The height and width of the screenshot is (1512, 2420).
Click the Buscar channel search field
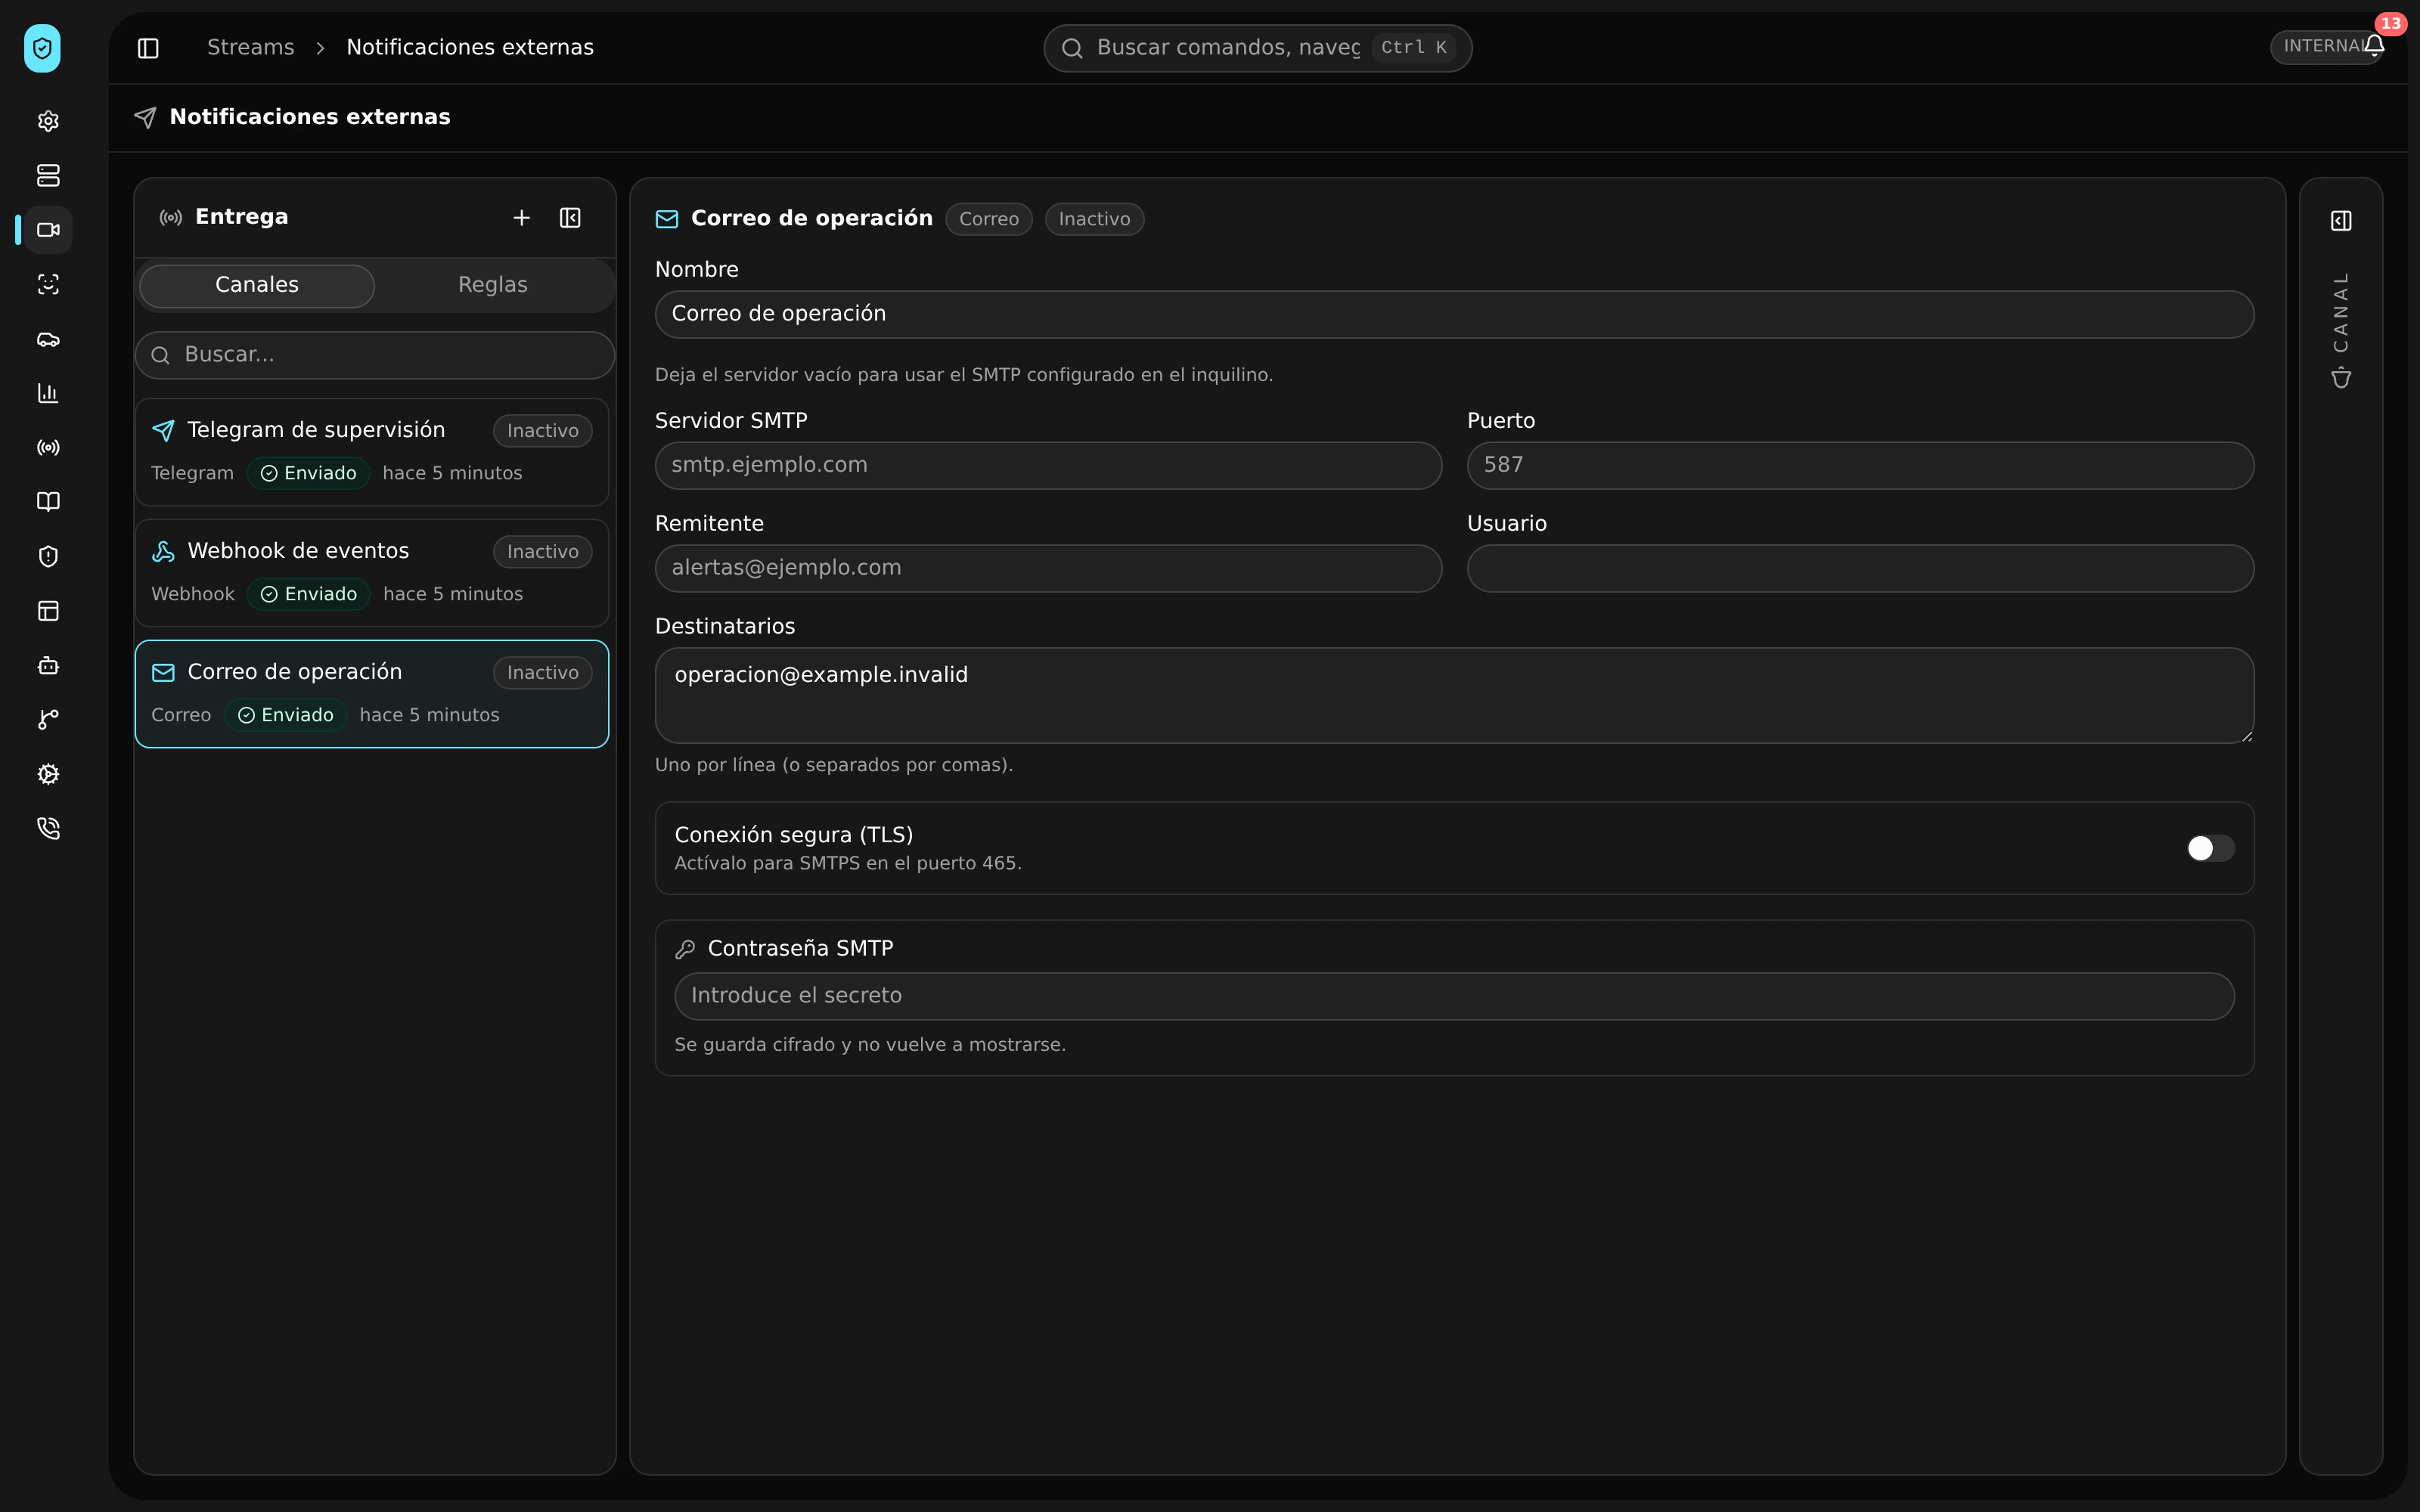pyautogui.click(x=375, y=355)
